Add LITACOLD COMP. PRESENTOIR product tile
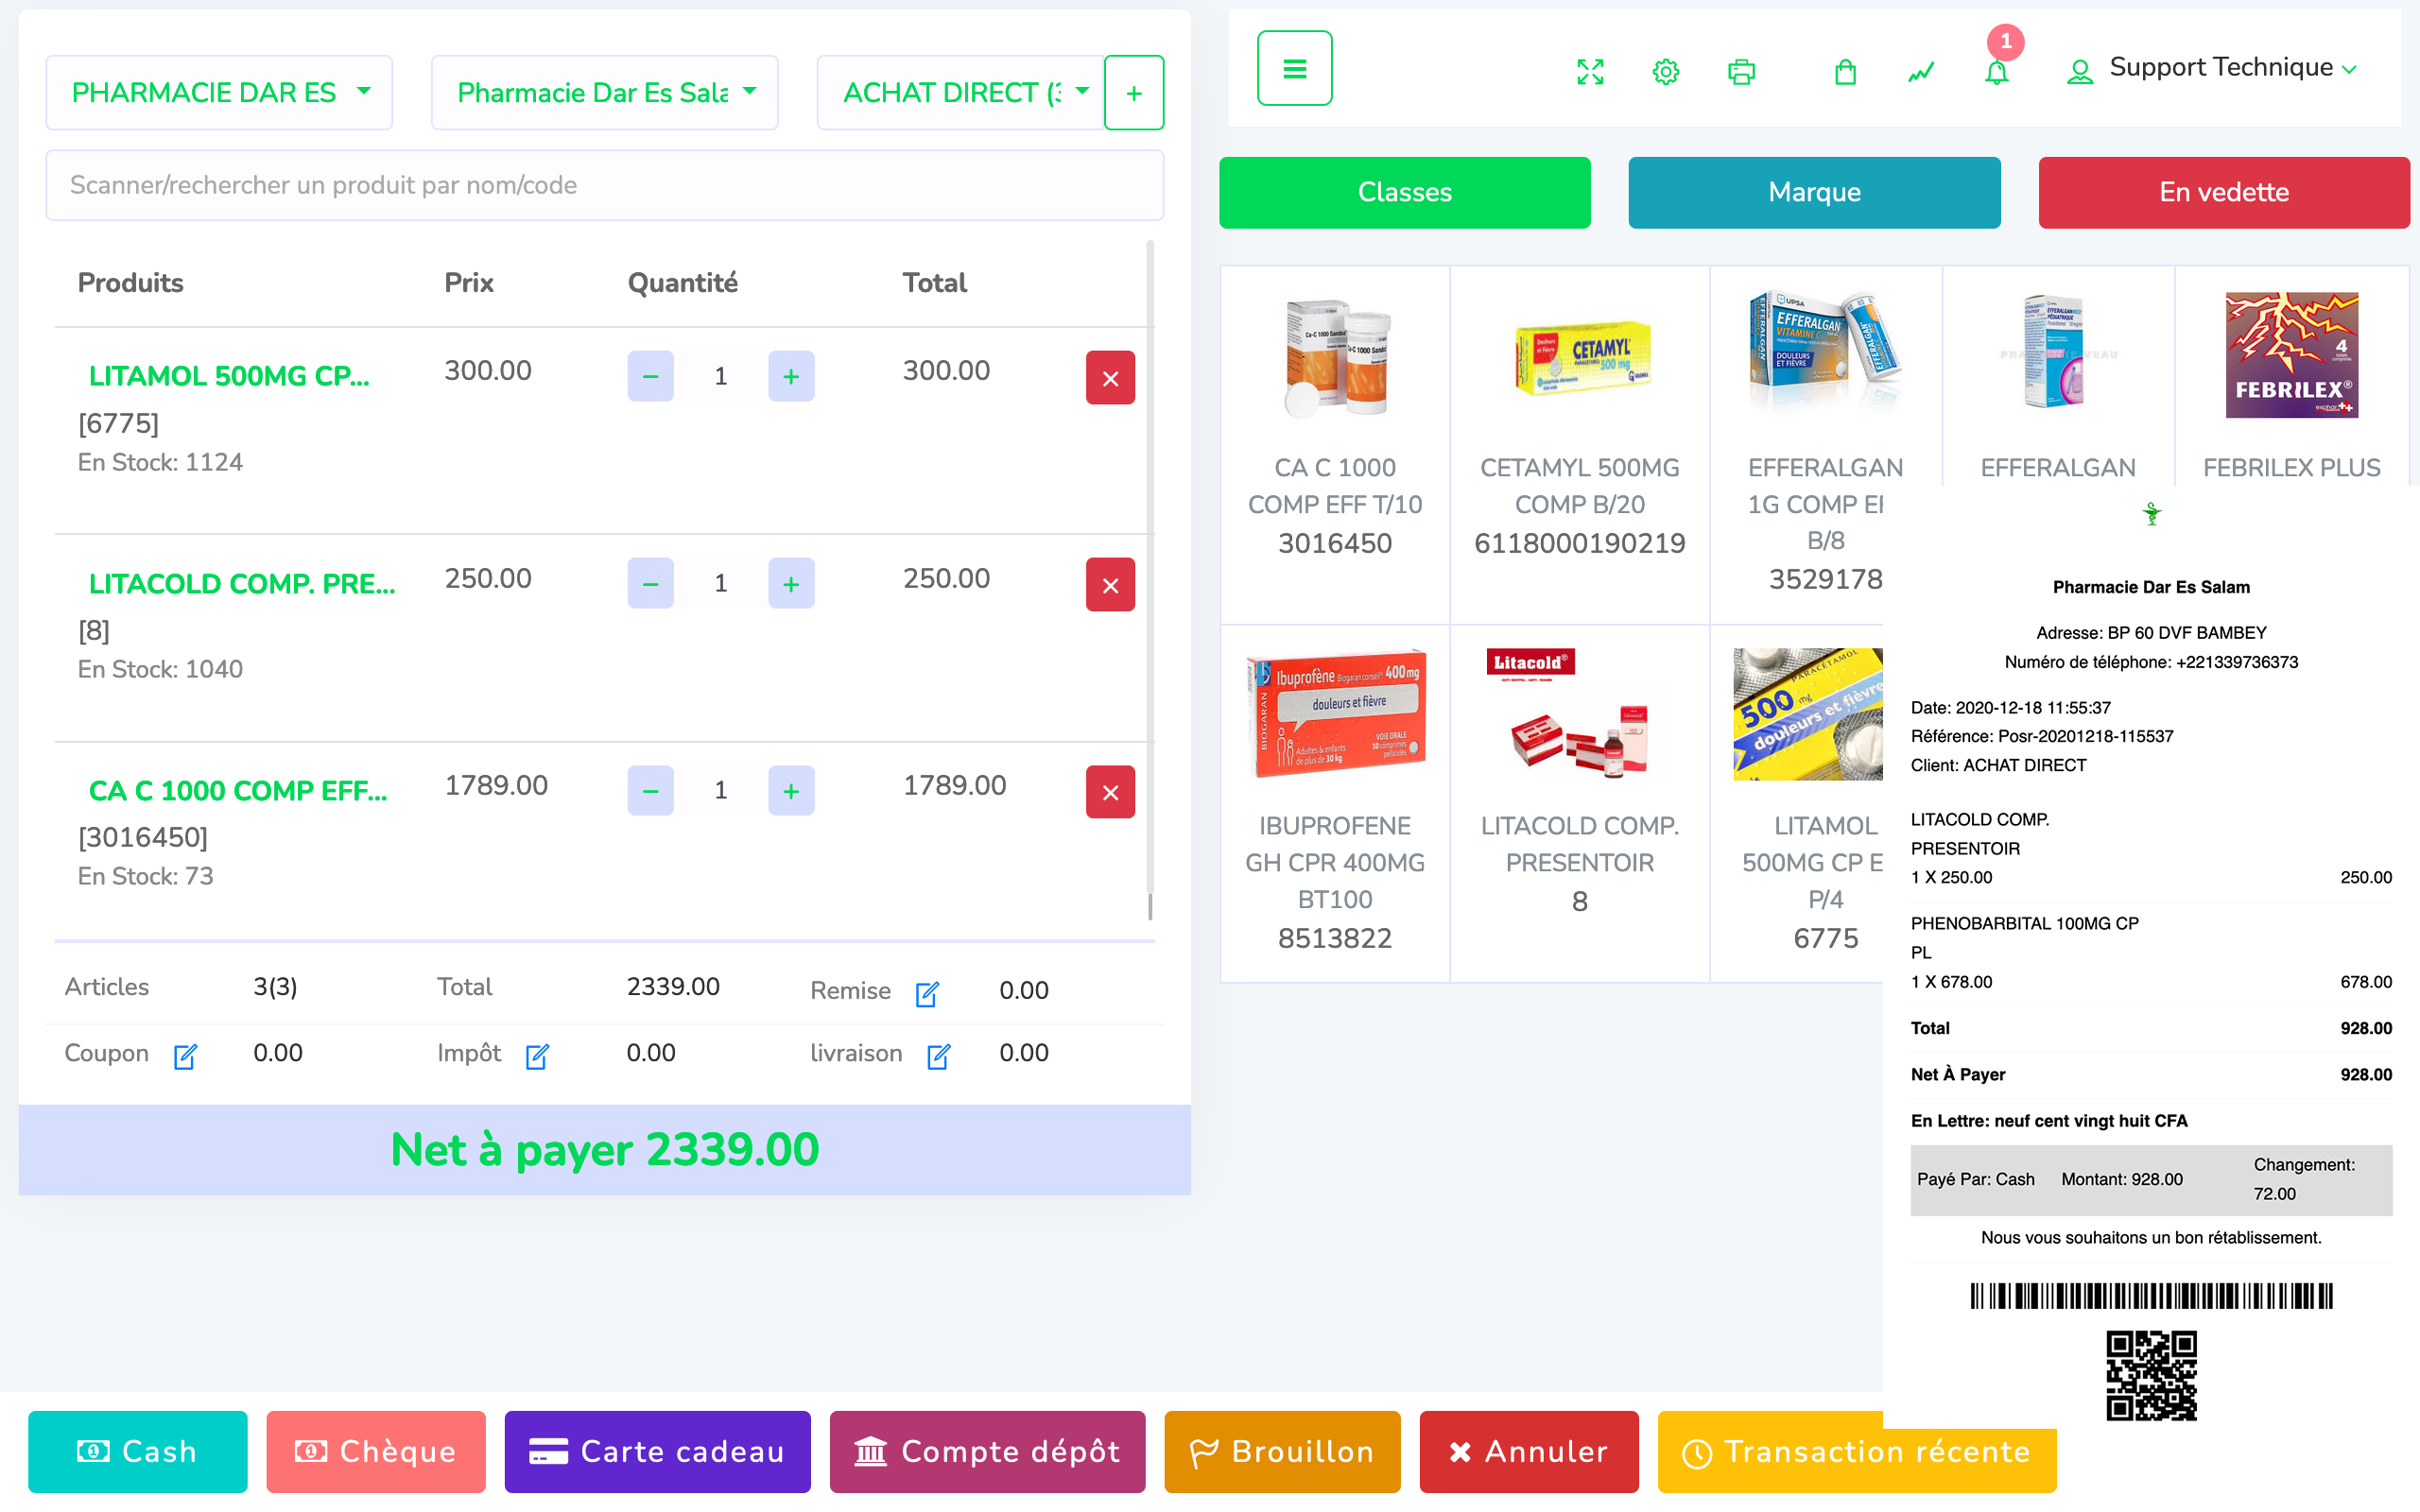This screenshot has height=1512, width=2420. [1580, 803]
